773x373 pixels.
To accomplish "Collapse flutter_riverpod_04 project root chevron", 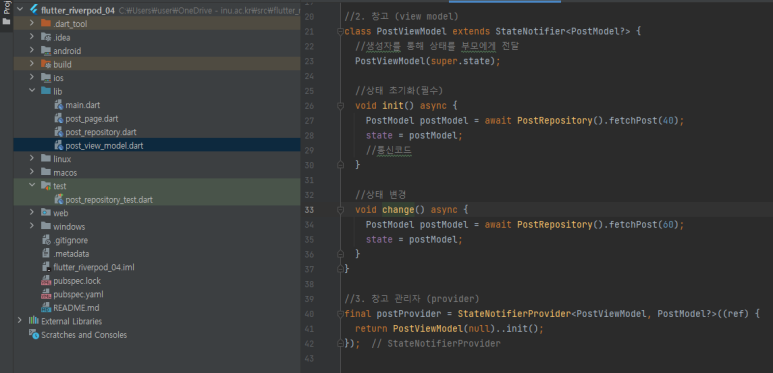I will [x=20, y=9].
